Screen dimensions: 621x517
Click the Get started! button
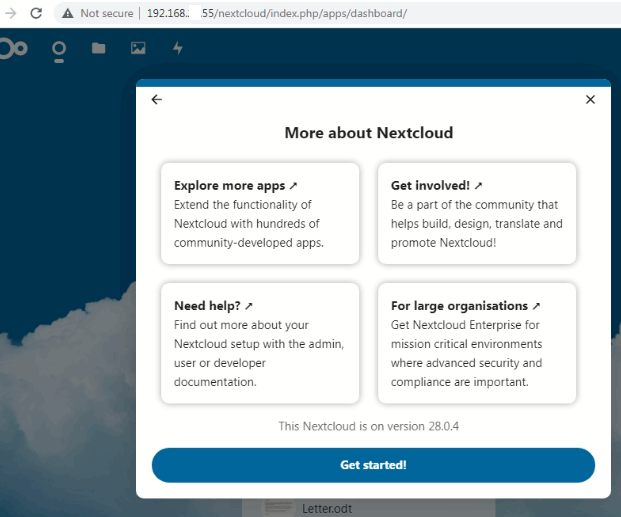coord(373,465)
